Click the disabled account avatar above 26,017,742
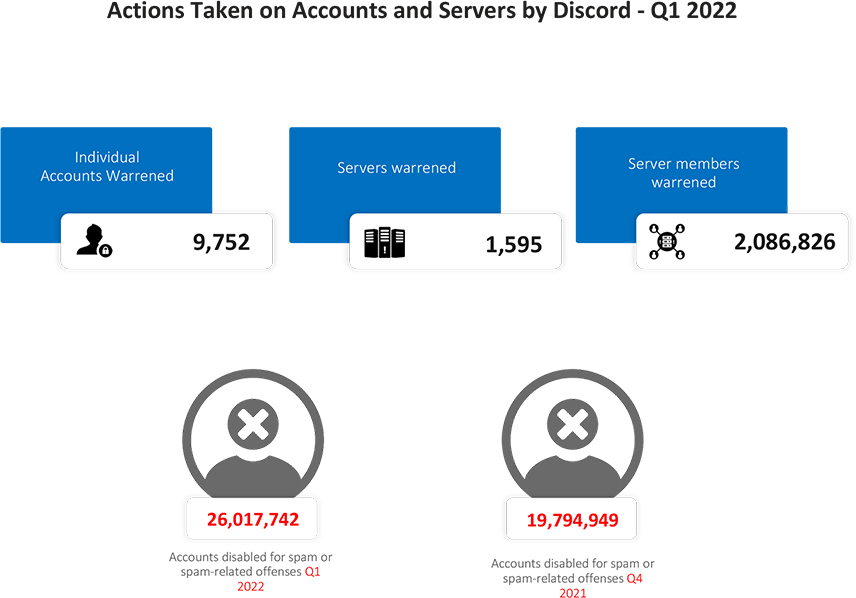The image size is (856, 598). (253, 434)
